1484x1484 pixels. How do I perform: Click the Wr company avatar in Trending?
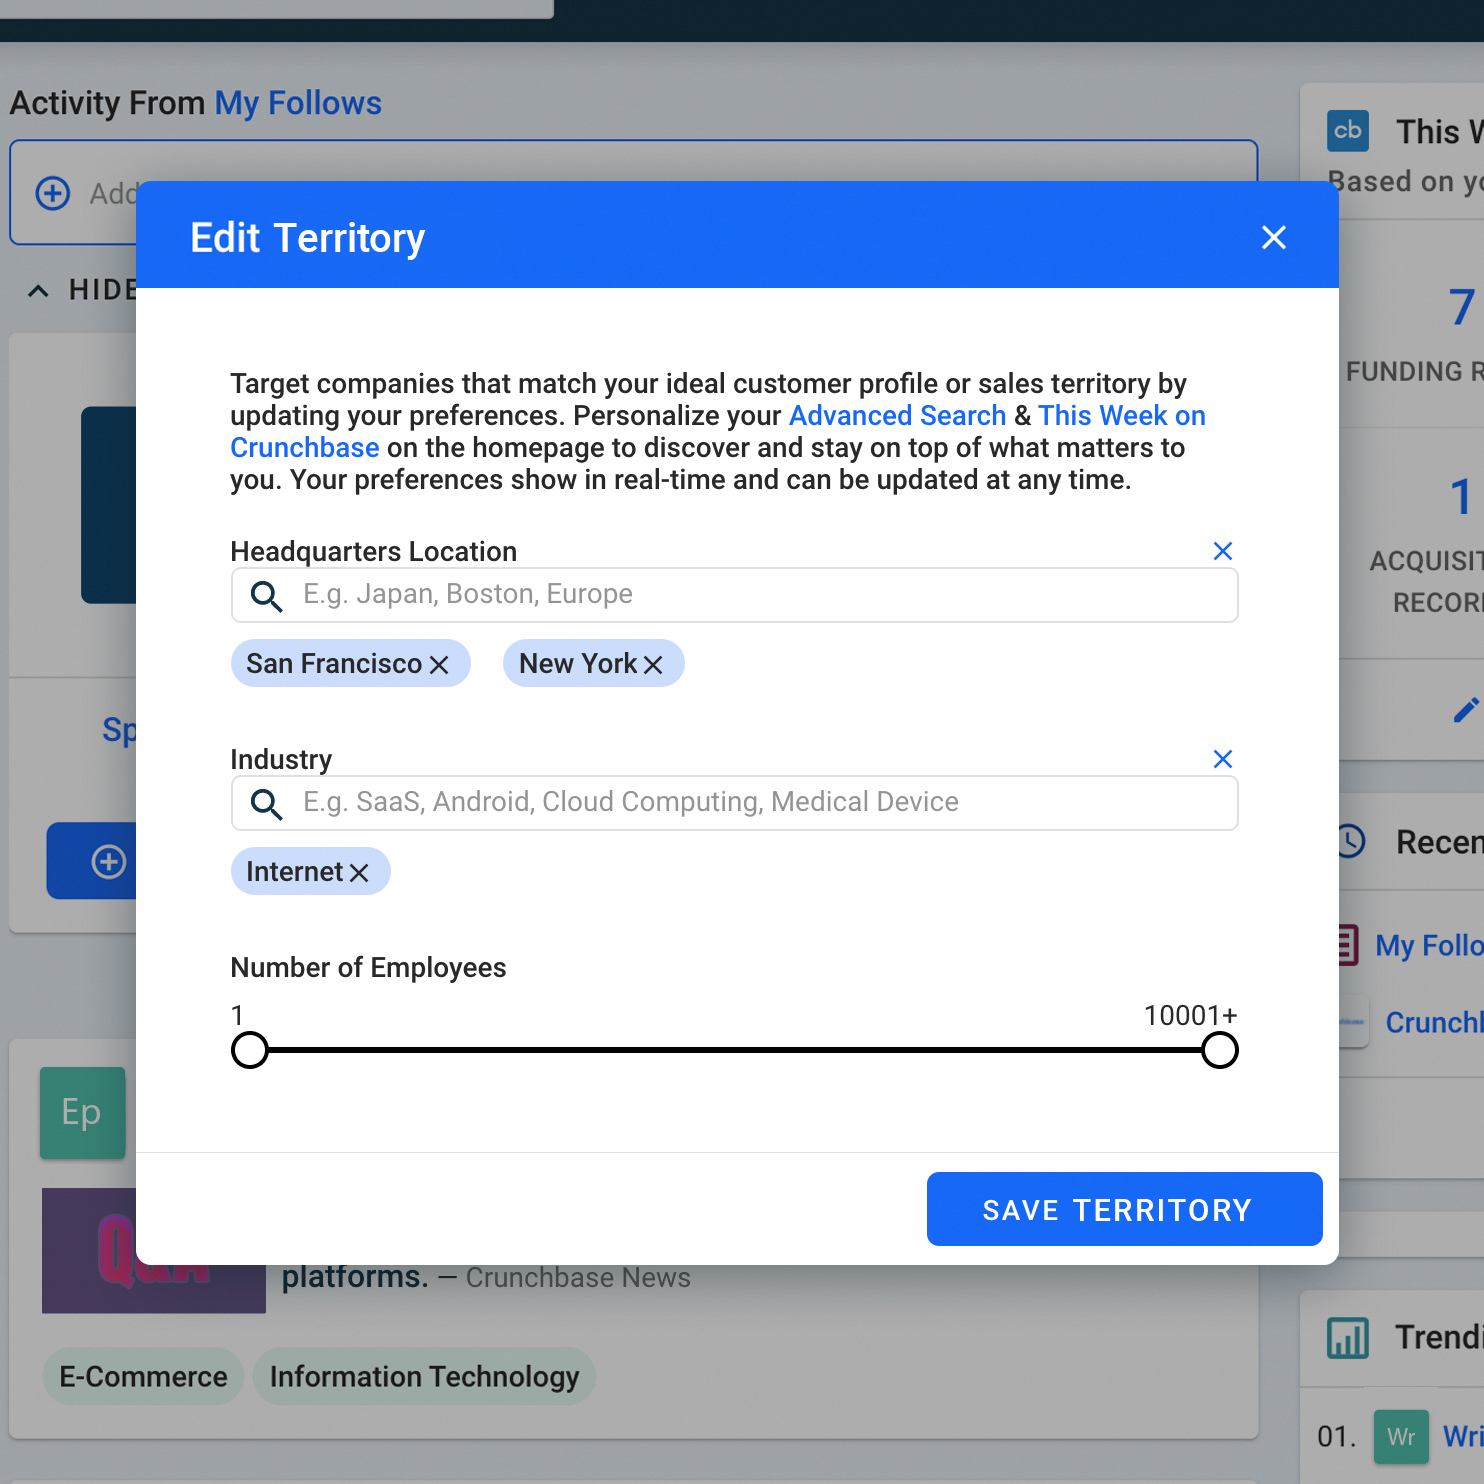(x=1401, y=1437)
